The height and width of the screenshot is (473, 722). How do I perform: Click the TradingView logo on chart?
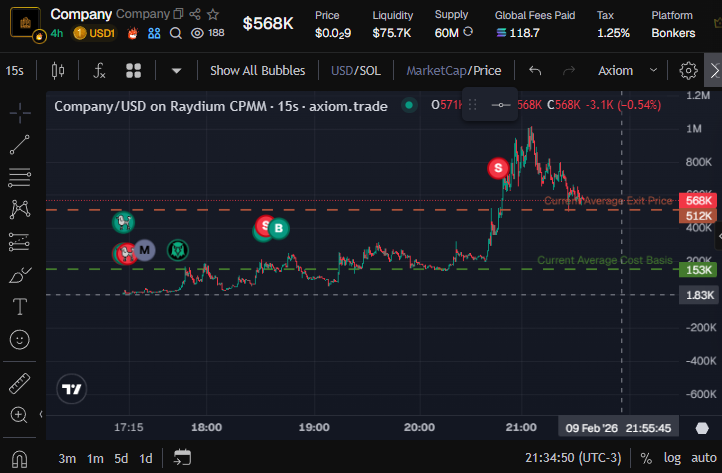71,389
